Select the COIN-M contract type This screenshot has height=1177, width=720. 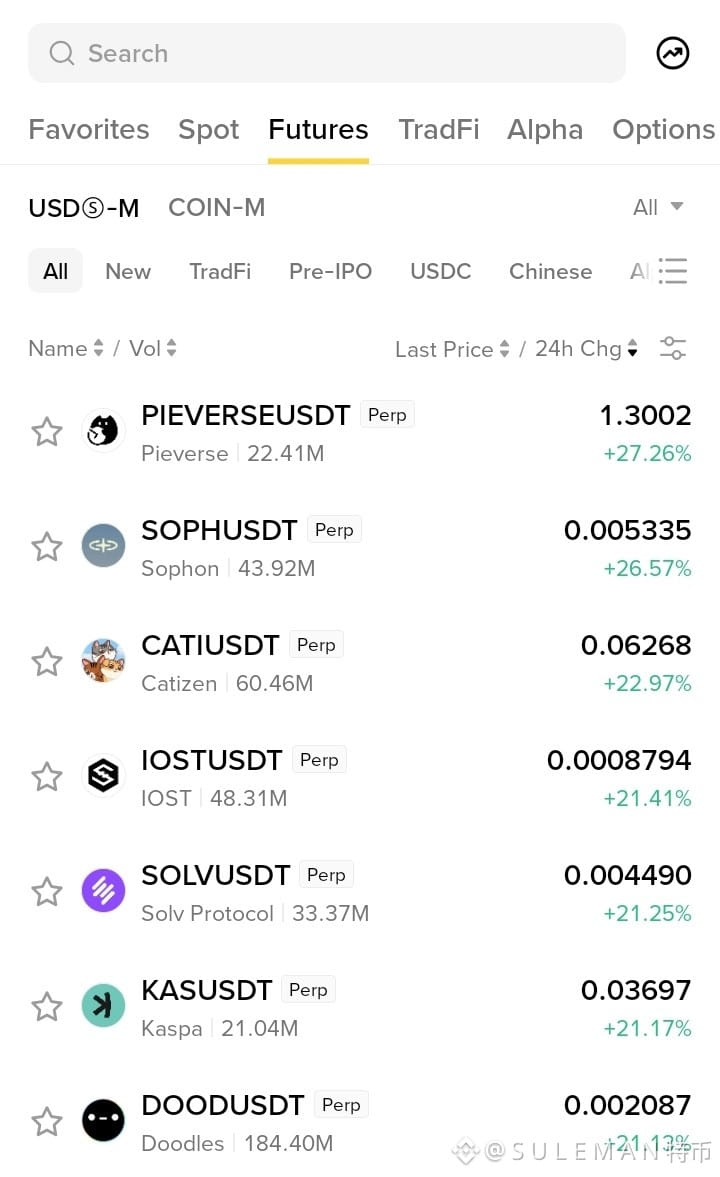(216, 208)
